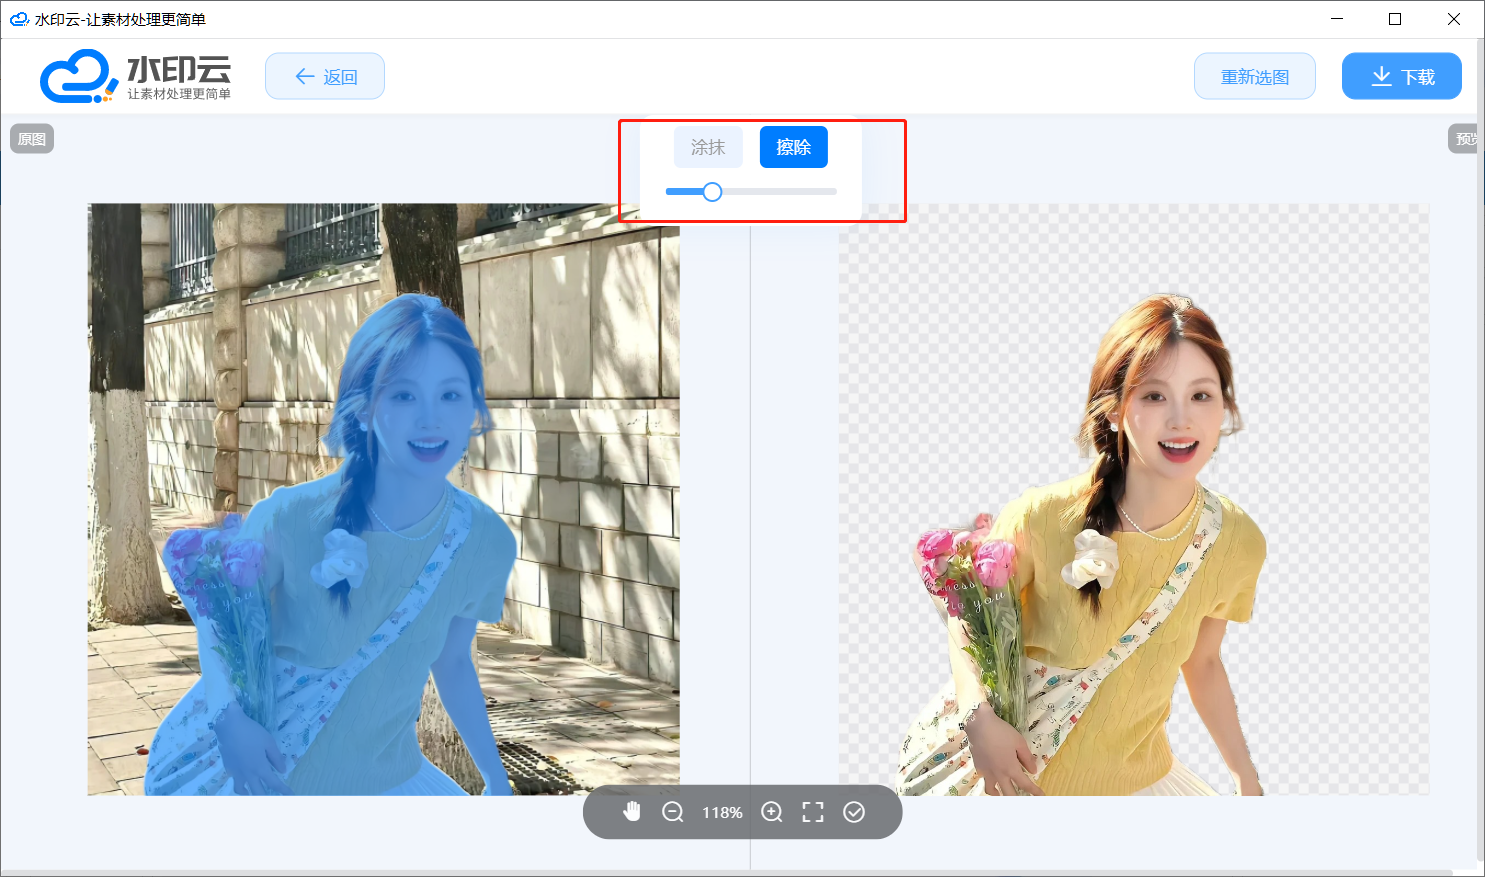Click the original photo with blue mask

[x=383, y=500]
